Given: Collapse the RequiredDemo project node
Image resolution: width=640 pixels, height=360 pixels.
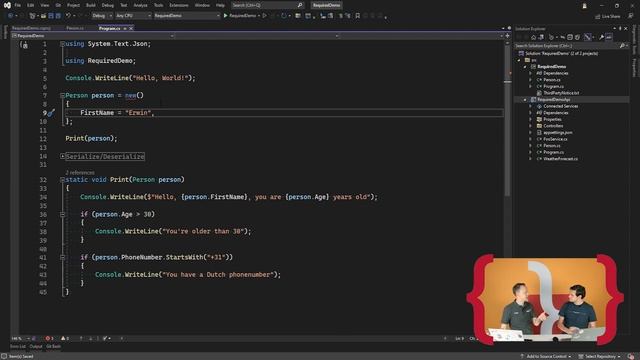Looking at the screenshot, I should pos(525,67).
